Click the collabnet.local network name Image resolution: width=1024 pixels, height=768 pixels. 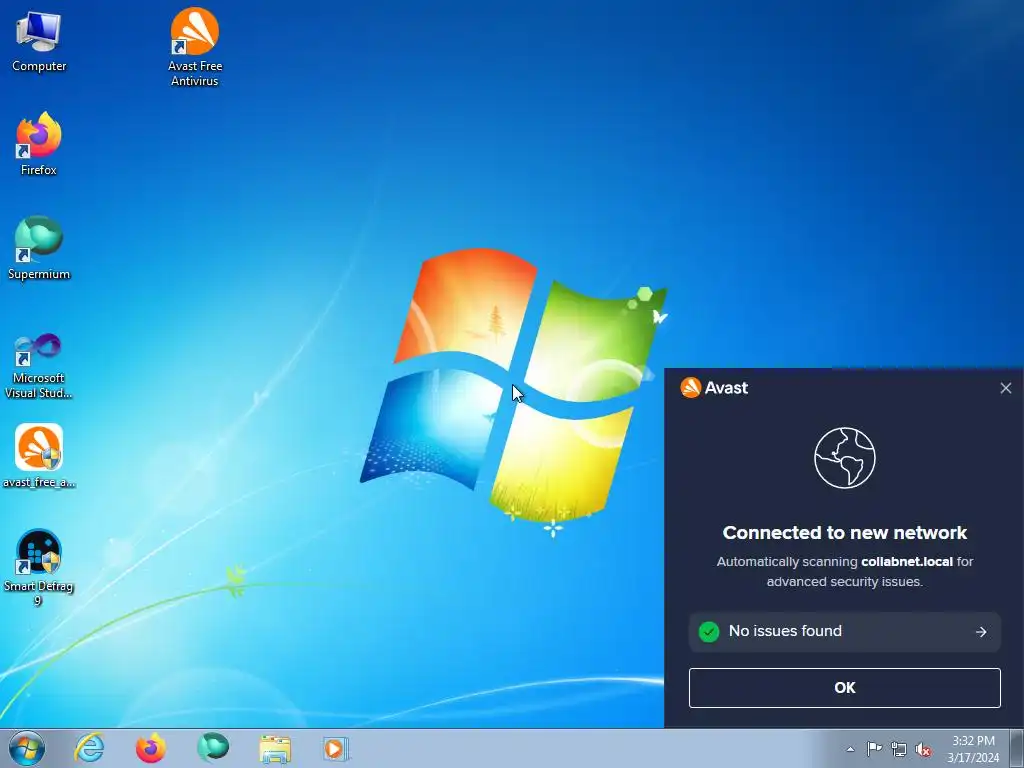coord(906,562)
